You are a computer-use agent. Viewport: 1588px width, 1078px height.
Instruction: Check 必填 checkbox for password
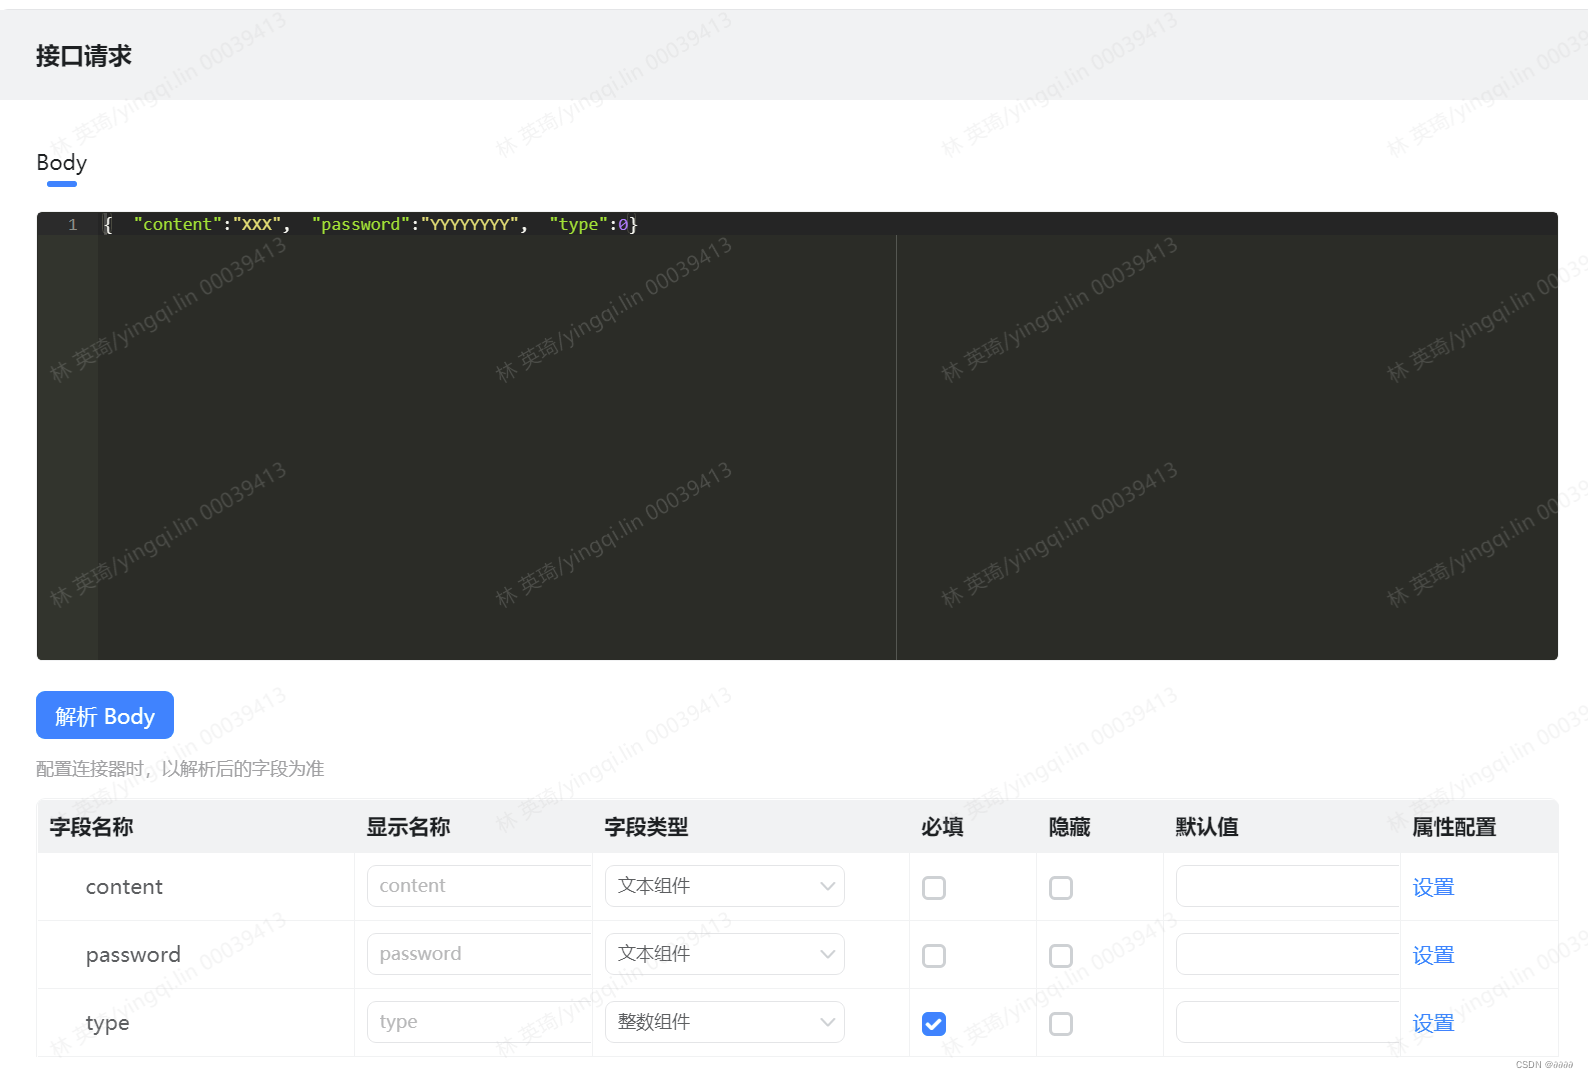tap(934, 956)
